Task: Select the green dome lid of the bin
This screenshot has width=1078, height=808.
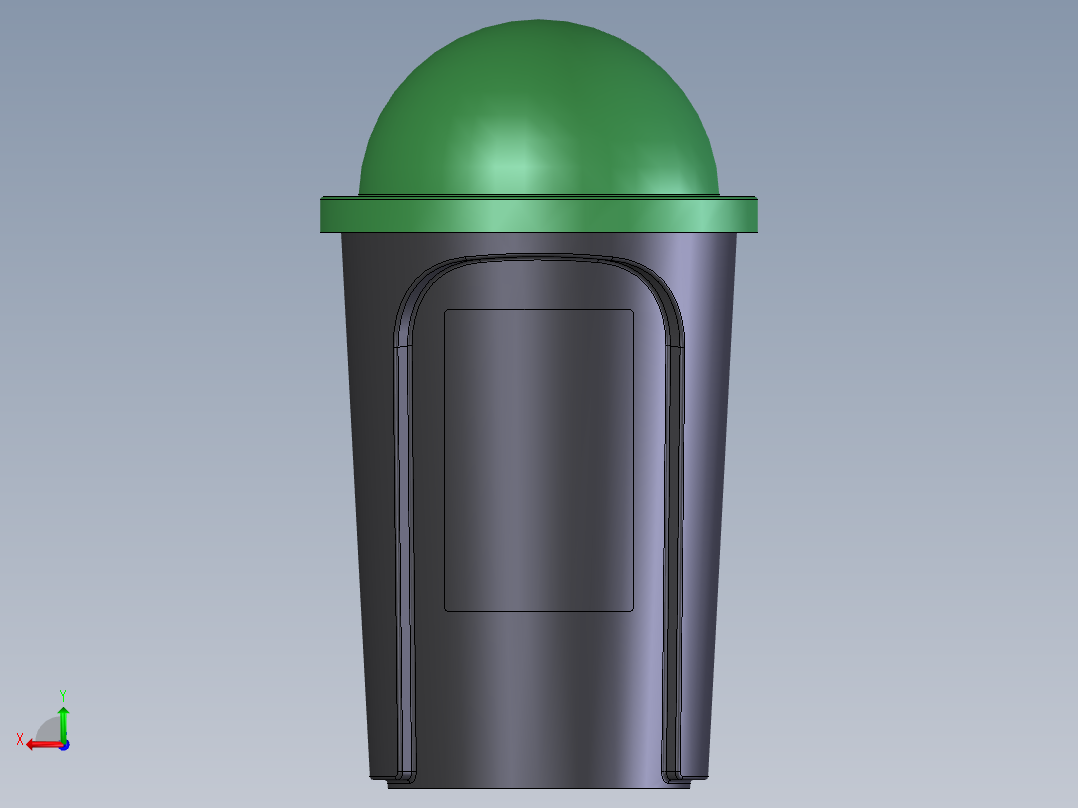Action: pyautogui.click(x=539, y=108)
